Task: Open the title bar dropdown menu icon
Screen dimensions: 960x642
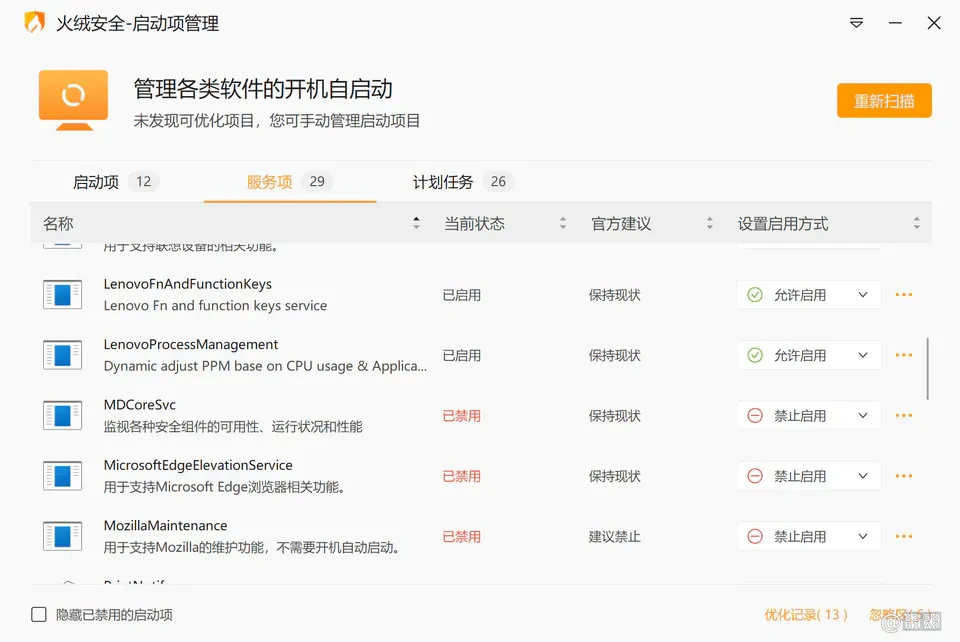Action: click(x=857, y=23)
